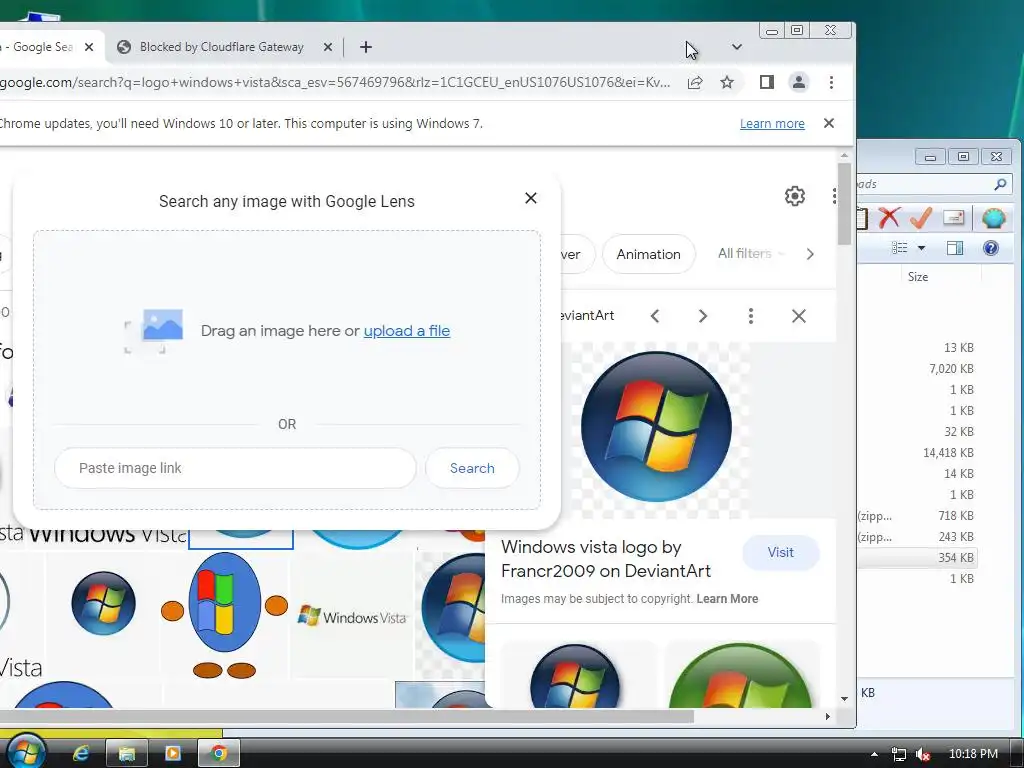Click the orange checkmark icon in Explorer
The height and width of the screenshot is (768, 1024).
[920, 217]
